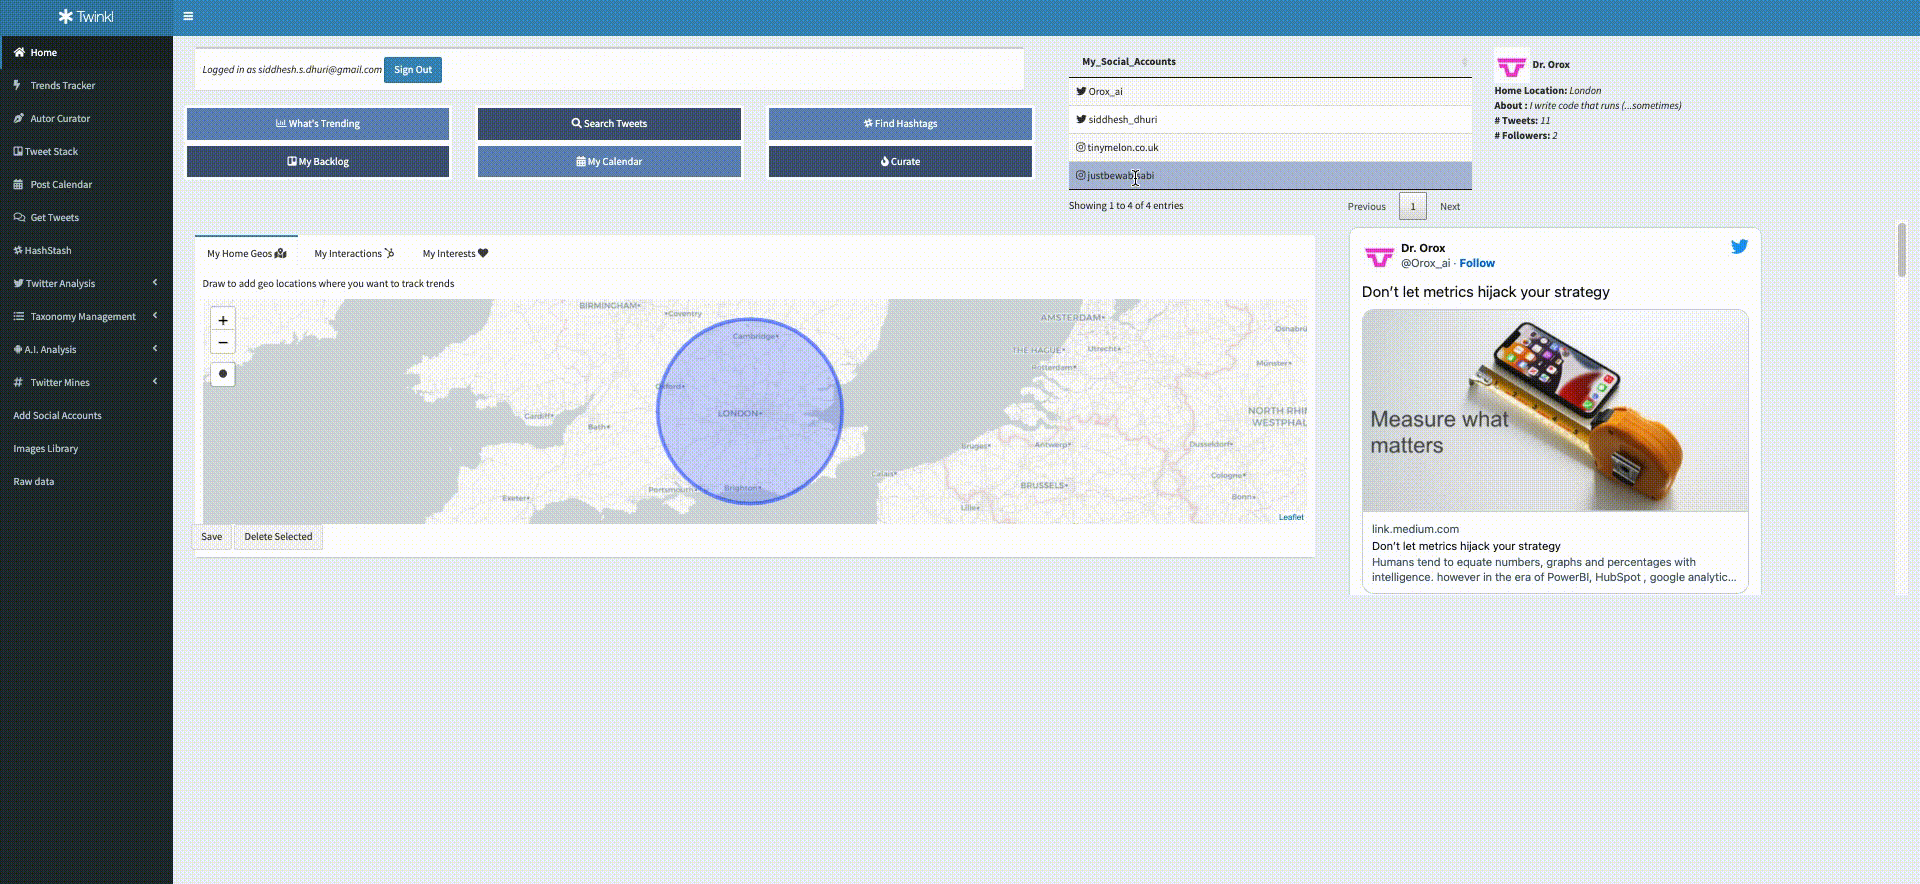Image resolution: width=1920 pixels, height=884 pixels.
Task: Click the tweet's Dr. Orox avatar
Action: 1379,256
